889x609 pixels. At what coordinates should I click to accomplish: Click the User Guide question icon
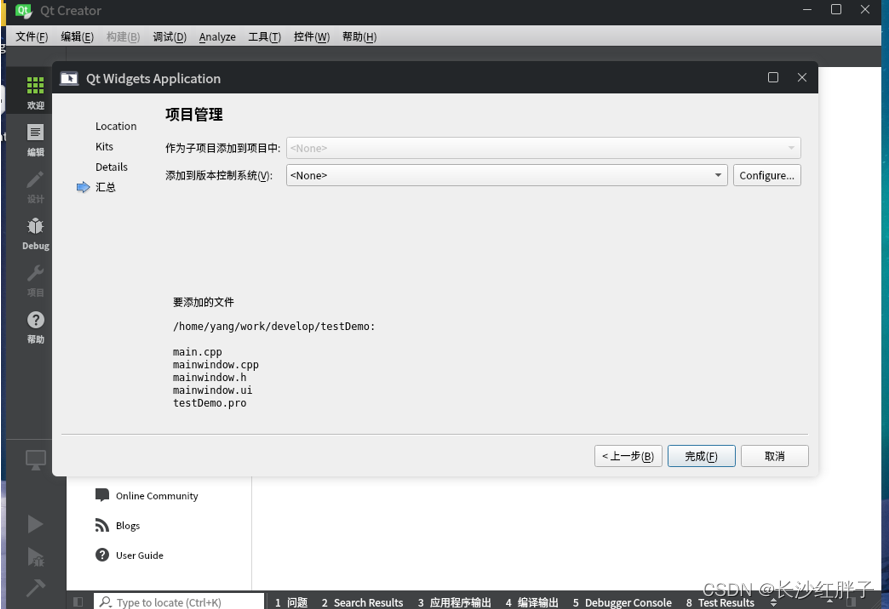click(x=102, y=555)
